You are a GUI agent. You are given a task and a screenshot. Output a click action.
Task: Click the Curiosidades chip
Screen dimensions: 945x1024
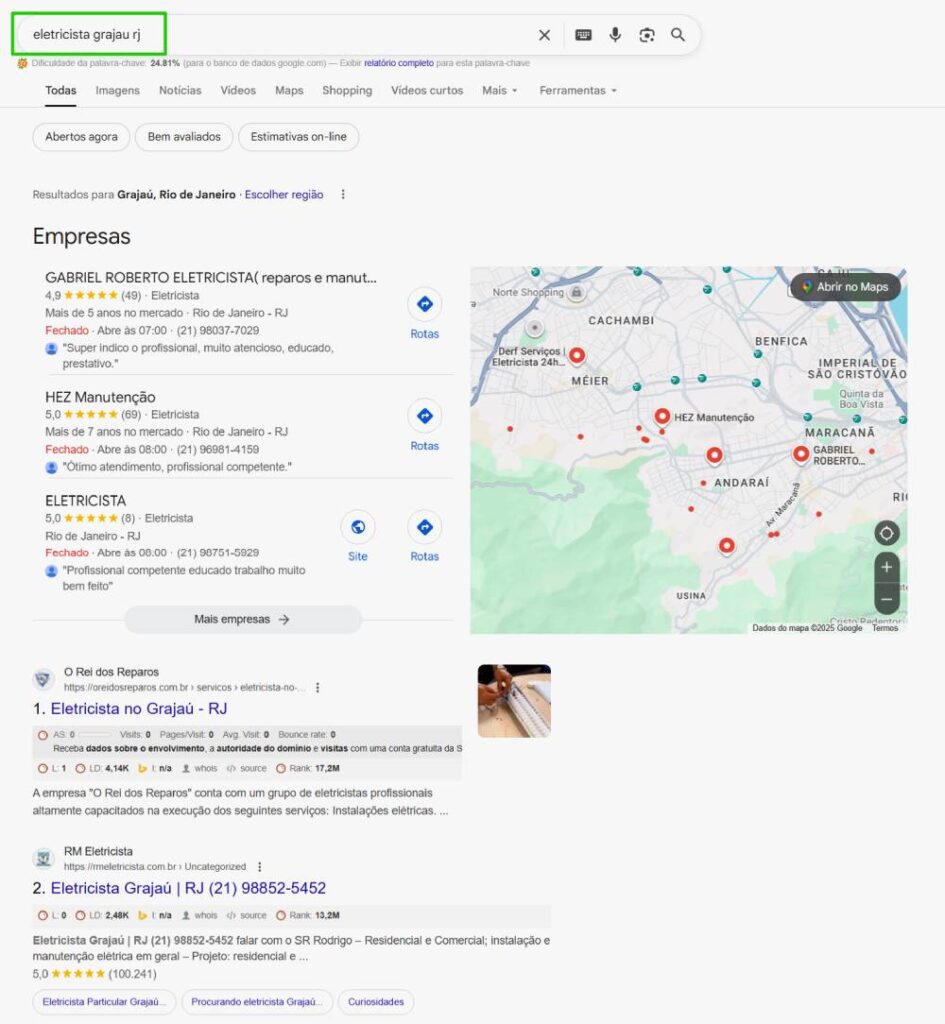[x=376, y=1002]
